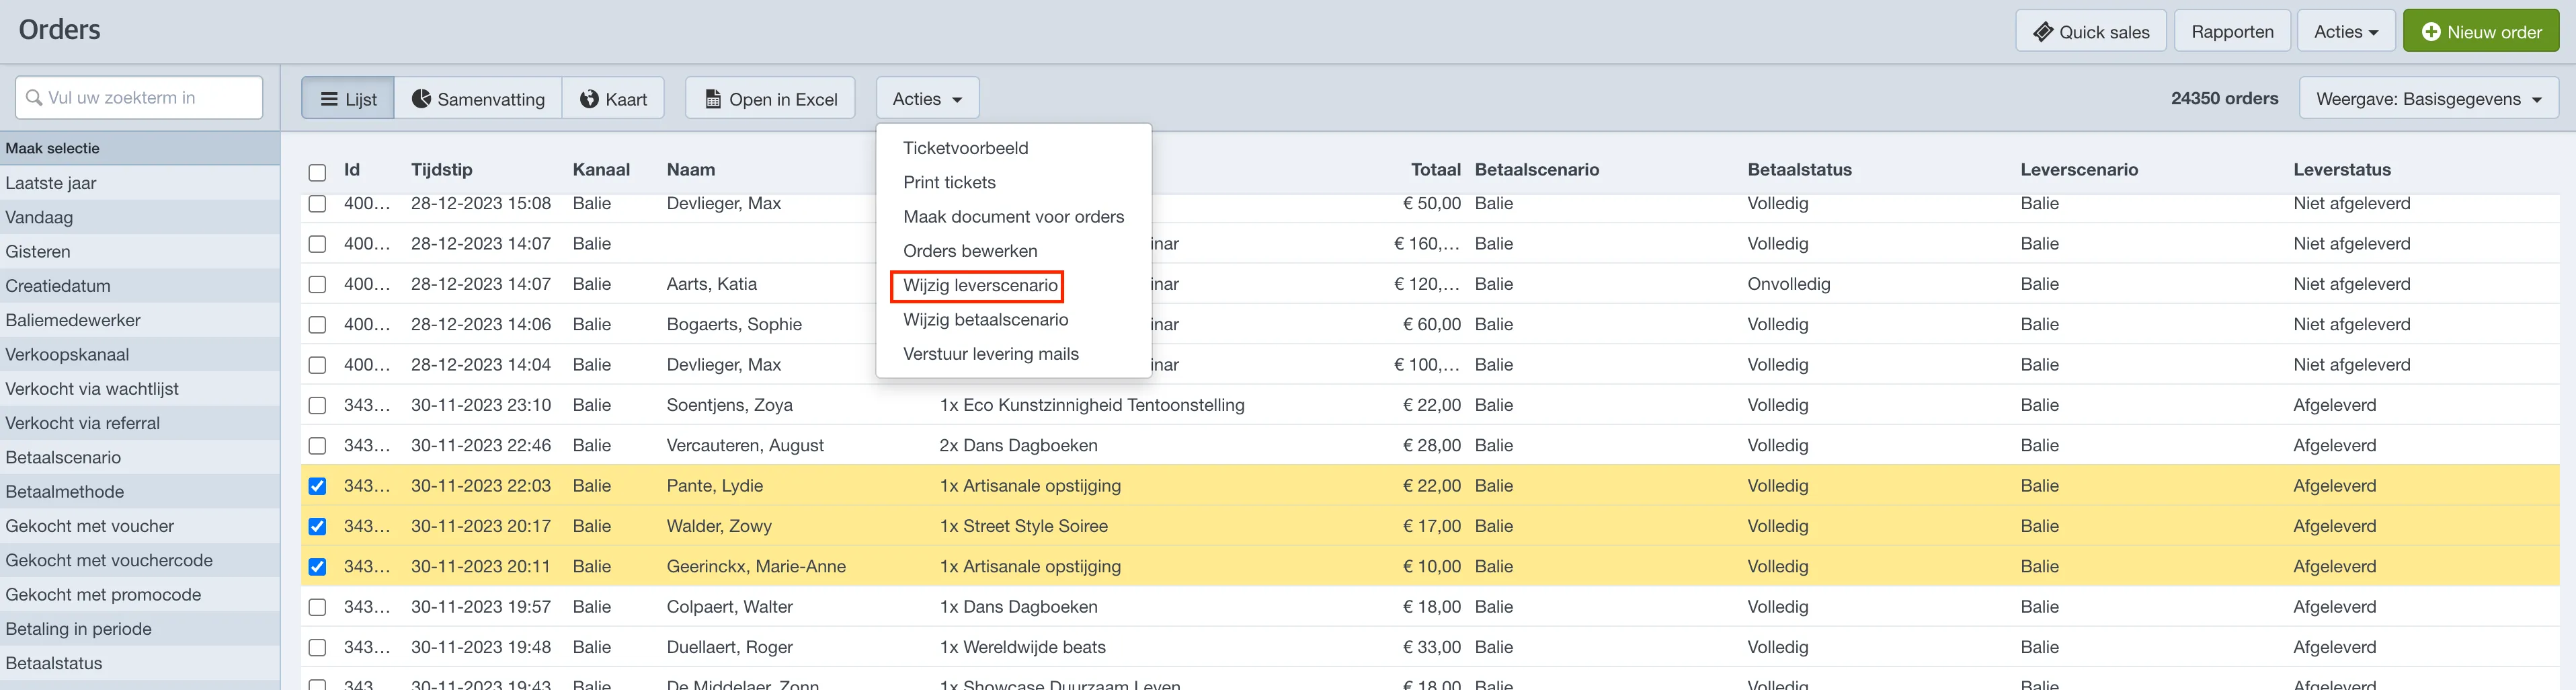Viewport: 2576px width, 690px height.
Task: Click the plus icon on Nieuw order
Action: point(2431,32)
